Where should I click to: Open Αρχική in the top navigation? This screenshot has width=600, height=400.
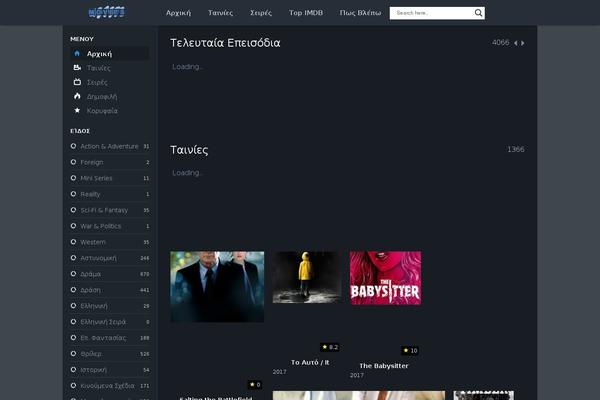(178, 13)
